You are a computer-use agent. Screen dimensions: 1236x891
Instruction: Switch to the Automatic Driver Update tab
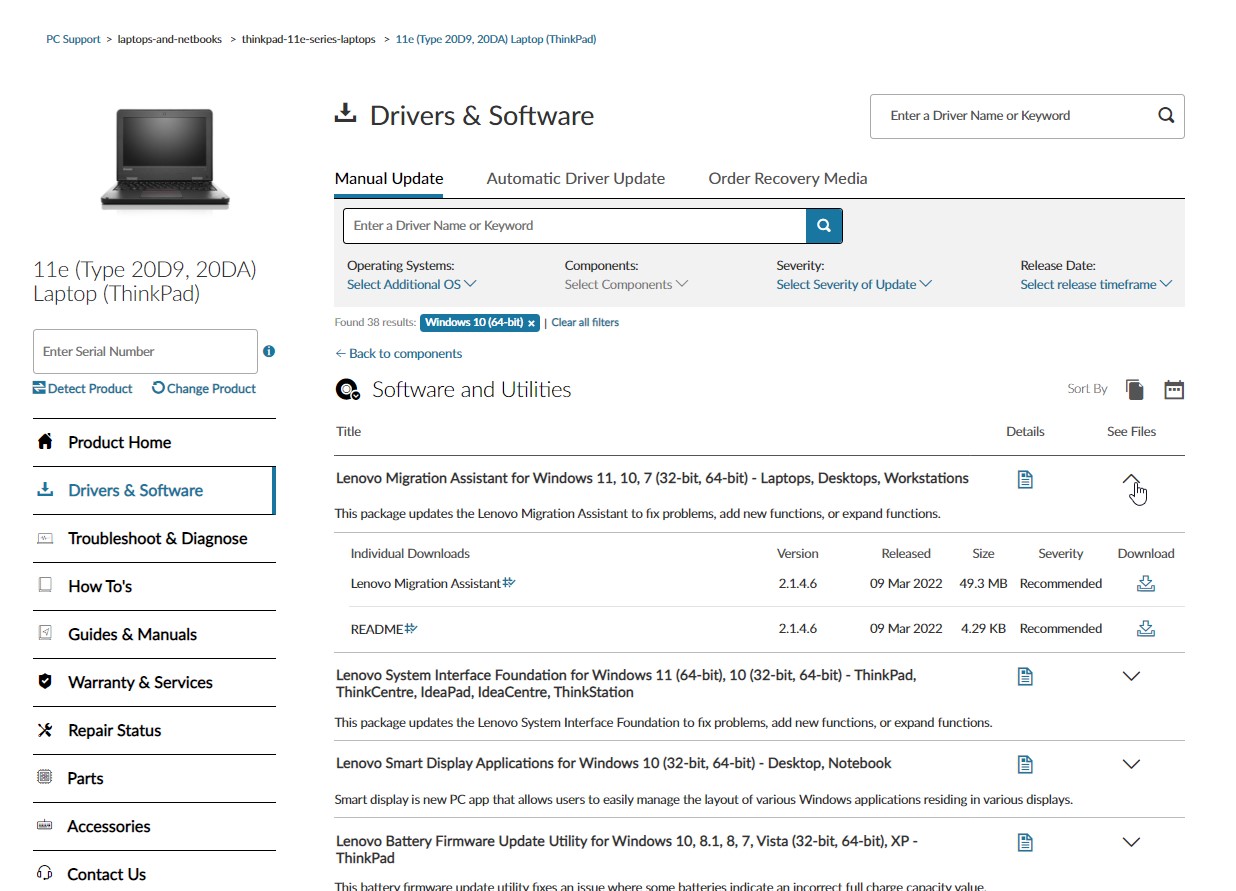pyautogui.click(x=575, y=178)
